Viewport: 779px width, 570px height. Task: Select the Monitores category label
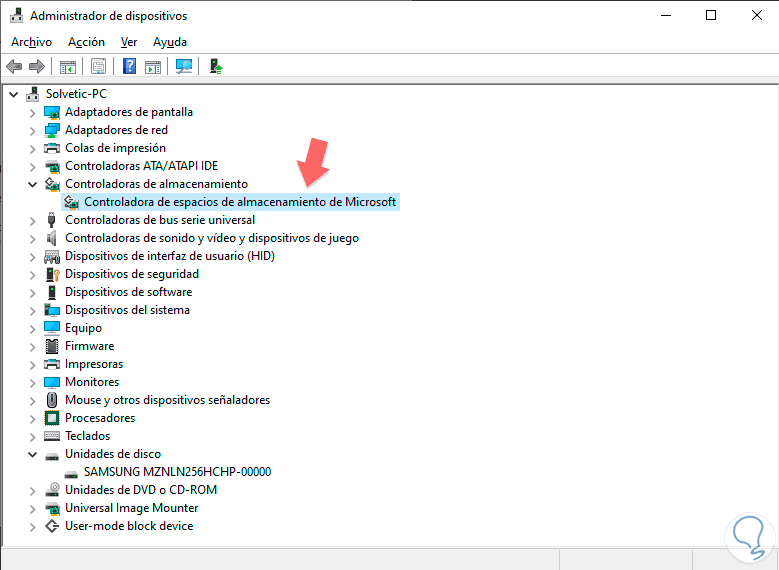pyautogui.click(x=92, y=382)
